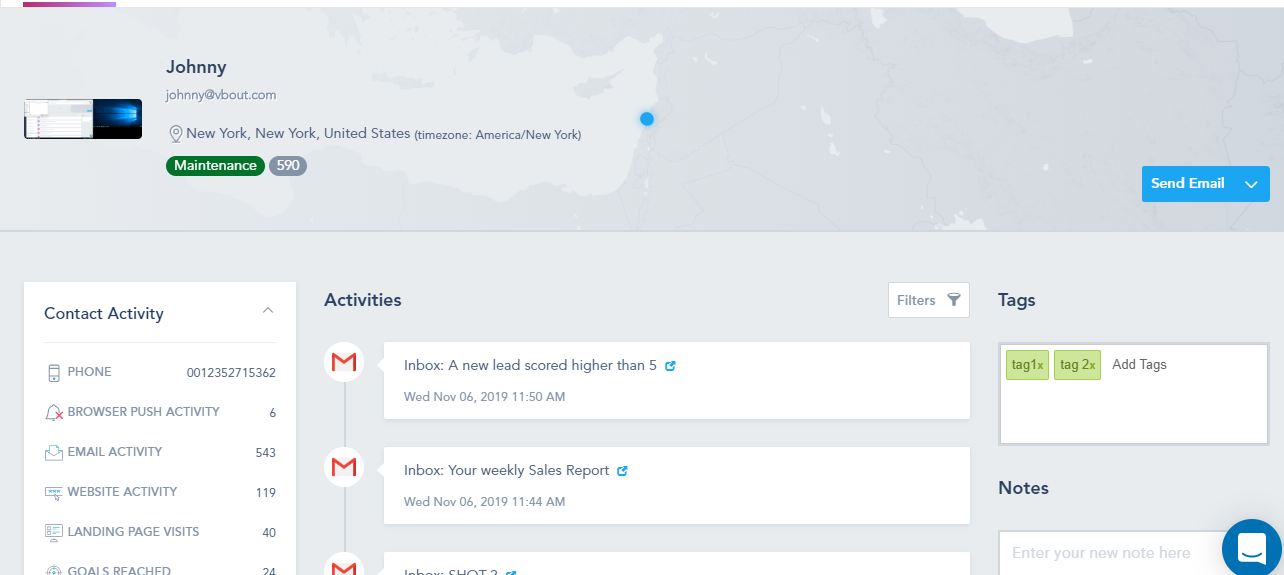
Task: Click the Wed Nov 06, 2019 11:44 AM timestamp
Action: [485, 502]
